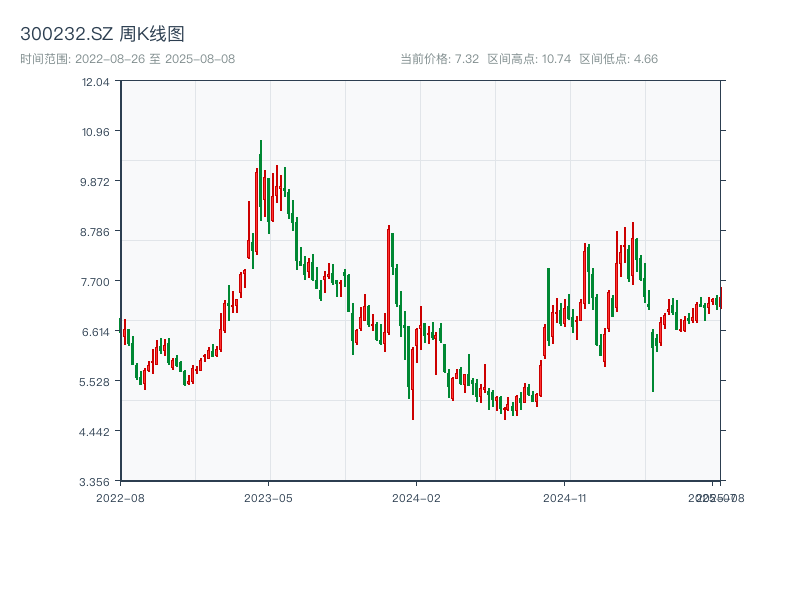Select the 当前价格 7.32 label
The image size is (800, 600).
pos(439,59)
